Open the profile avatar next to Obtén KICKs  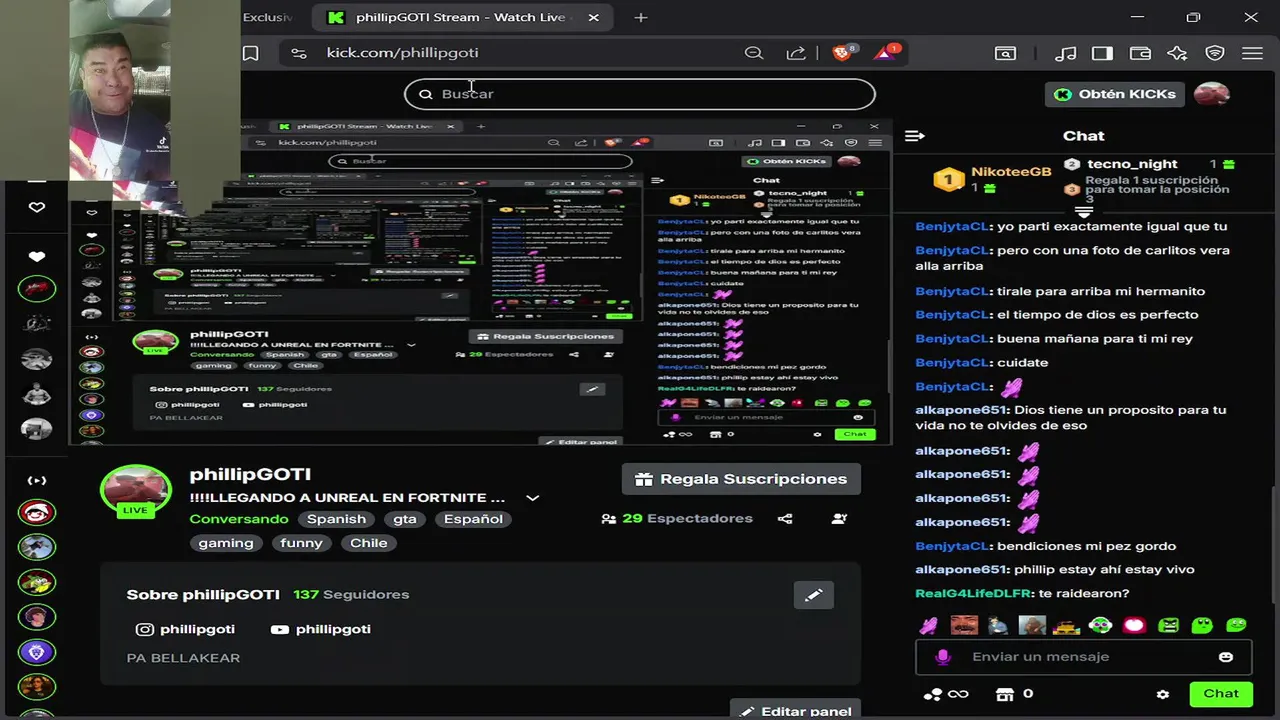1212,94
